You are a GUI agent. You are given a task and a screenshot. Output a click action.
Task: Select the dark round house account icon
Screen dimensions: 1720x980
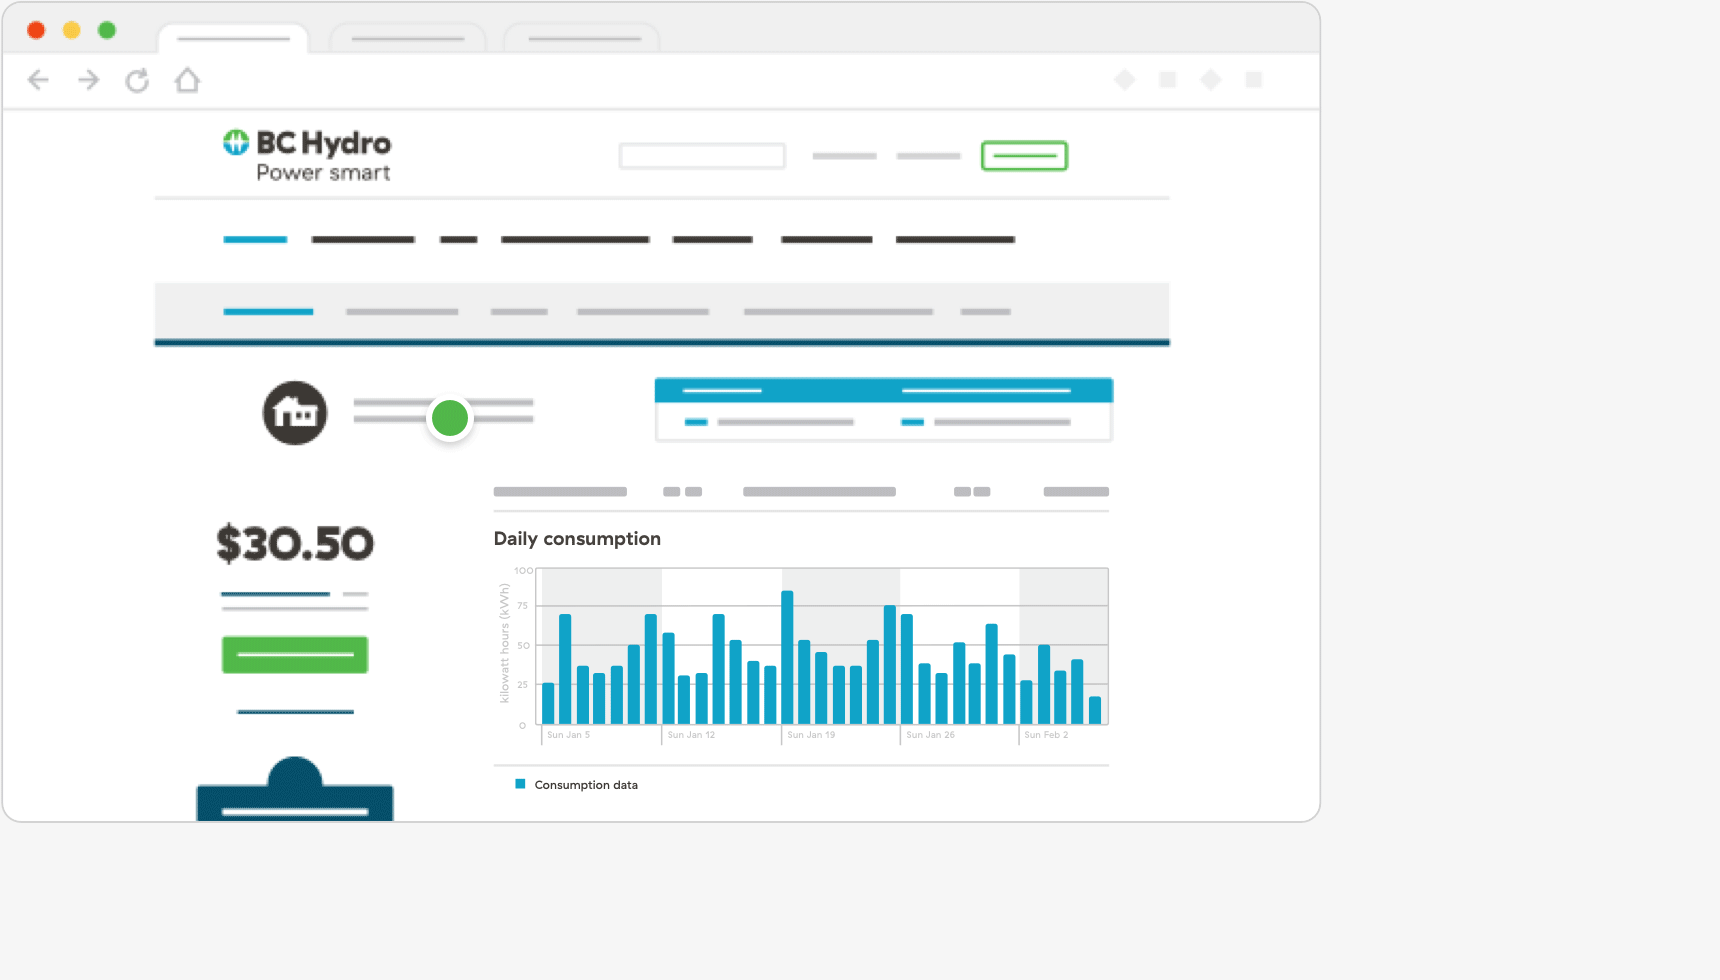coord(295,413)
